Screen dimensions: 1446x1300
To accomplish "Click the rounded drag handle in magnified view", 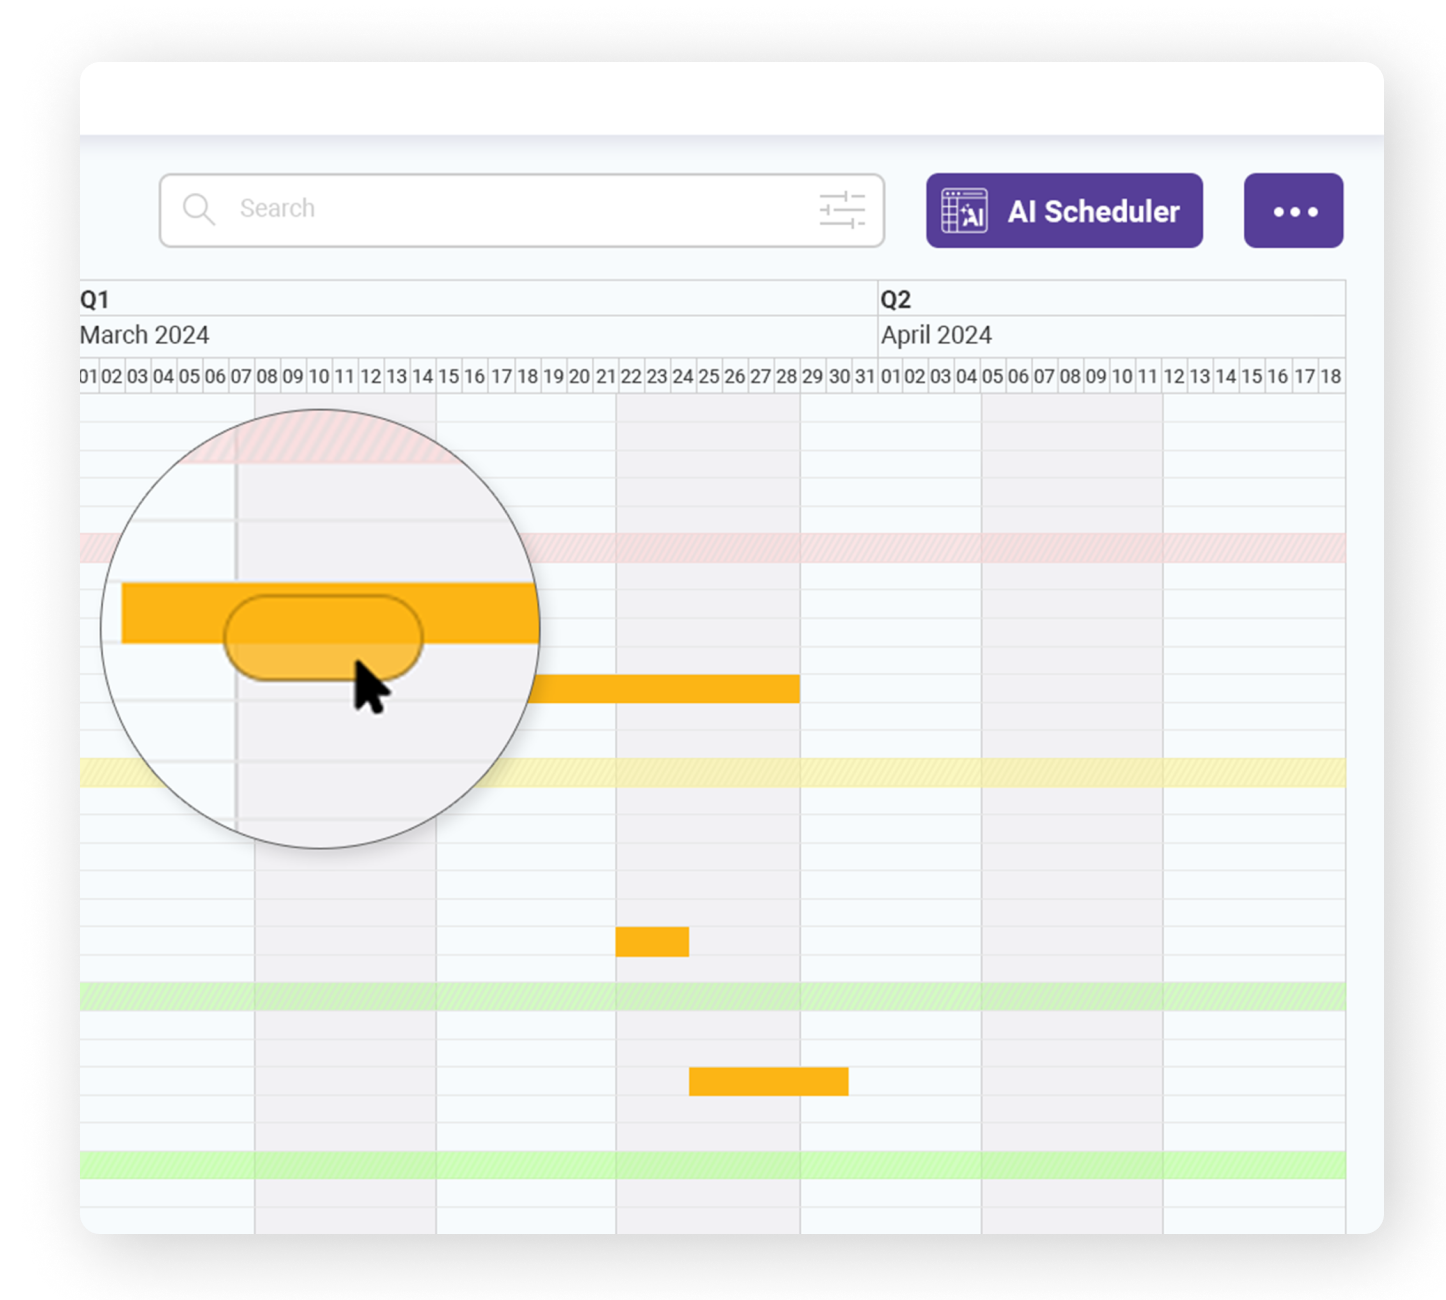I will 322,637.
